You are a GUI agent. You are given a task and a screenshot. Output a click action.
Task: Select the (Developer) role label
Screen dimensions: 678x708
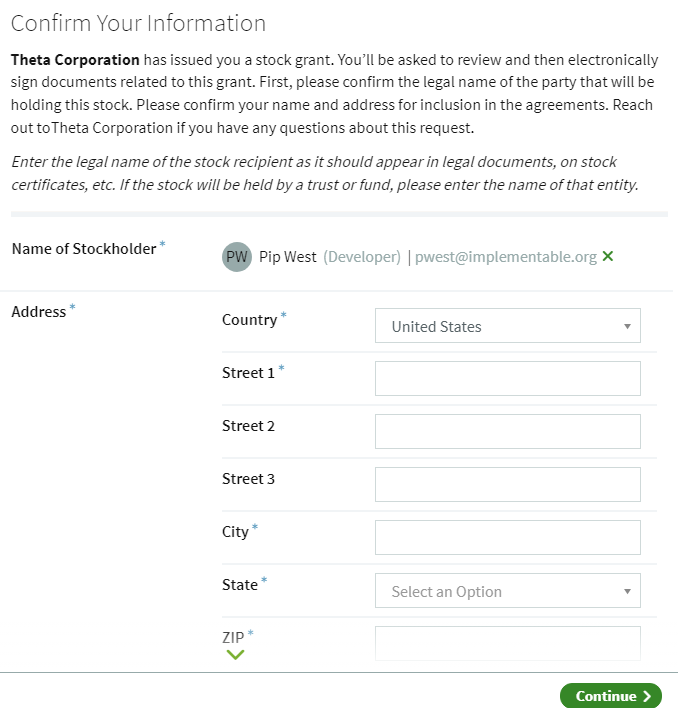click(x=362, y=257)
